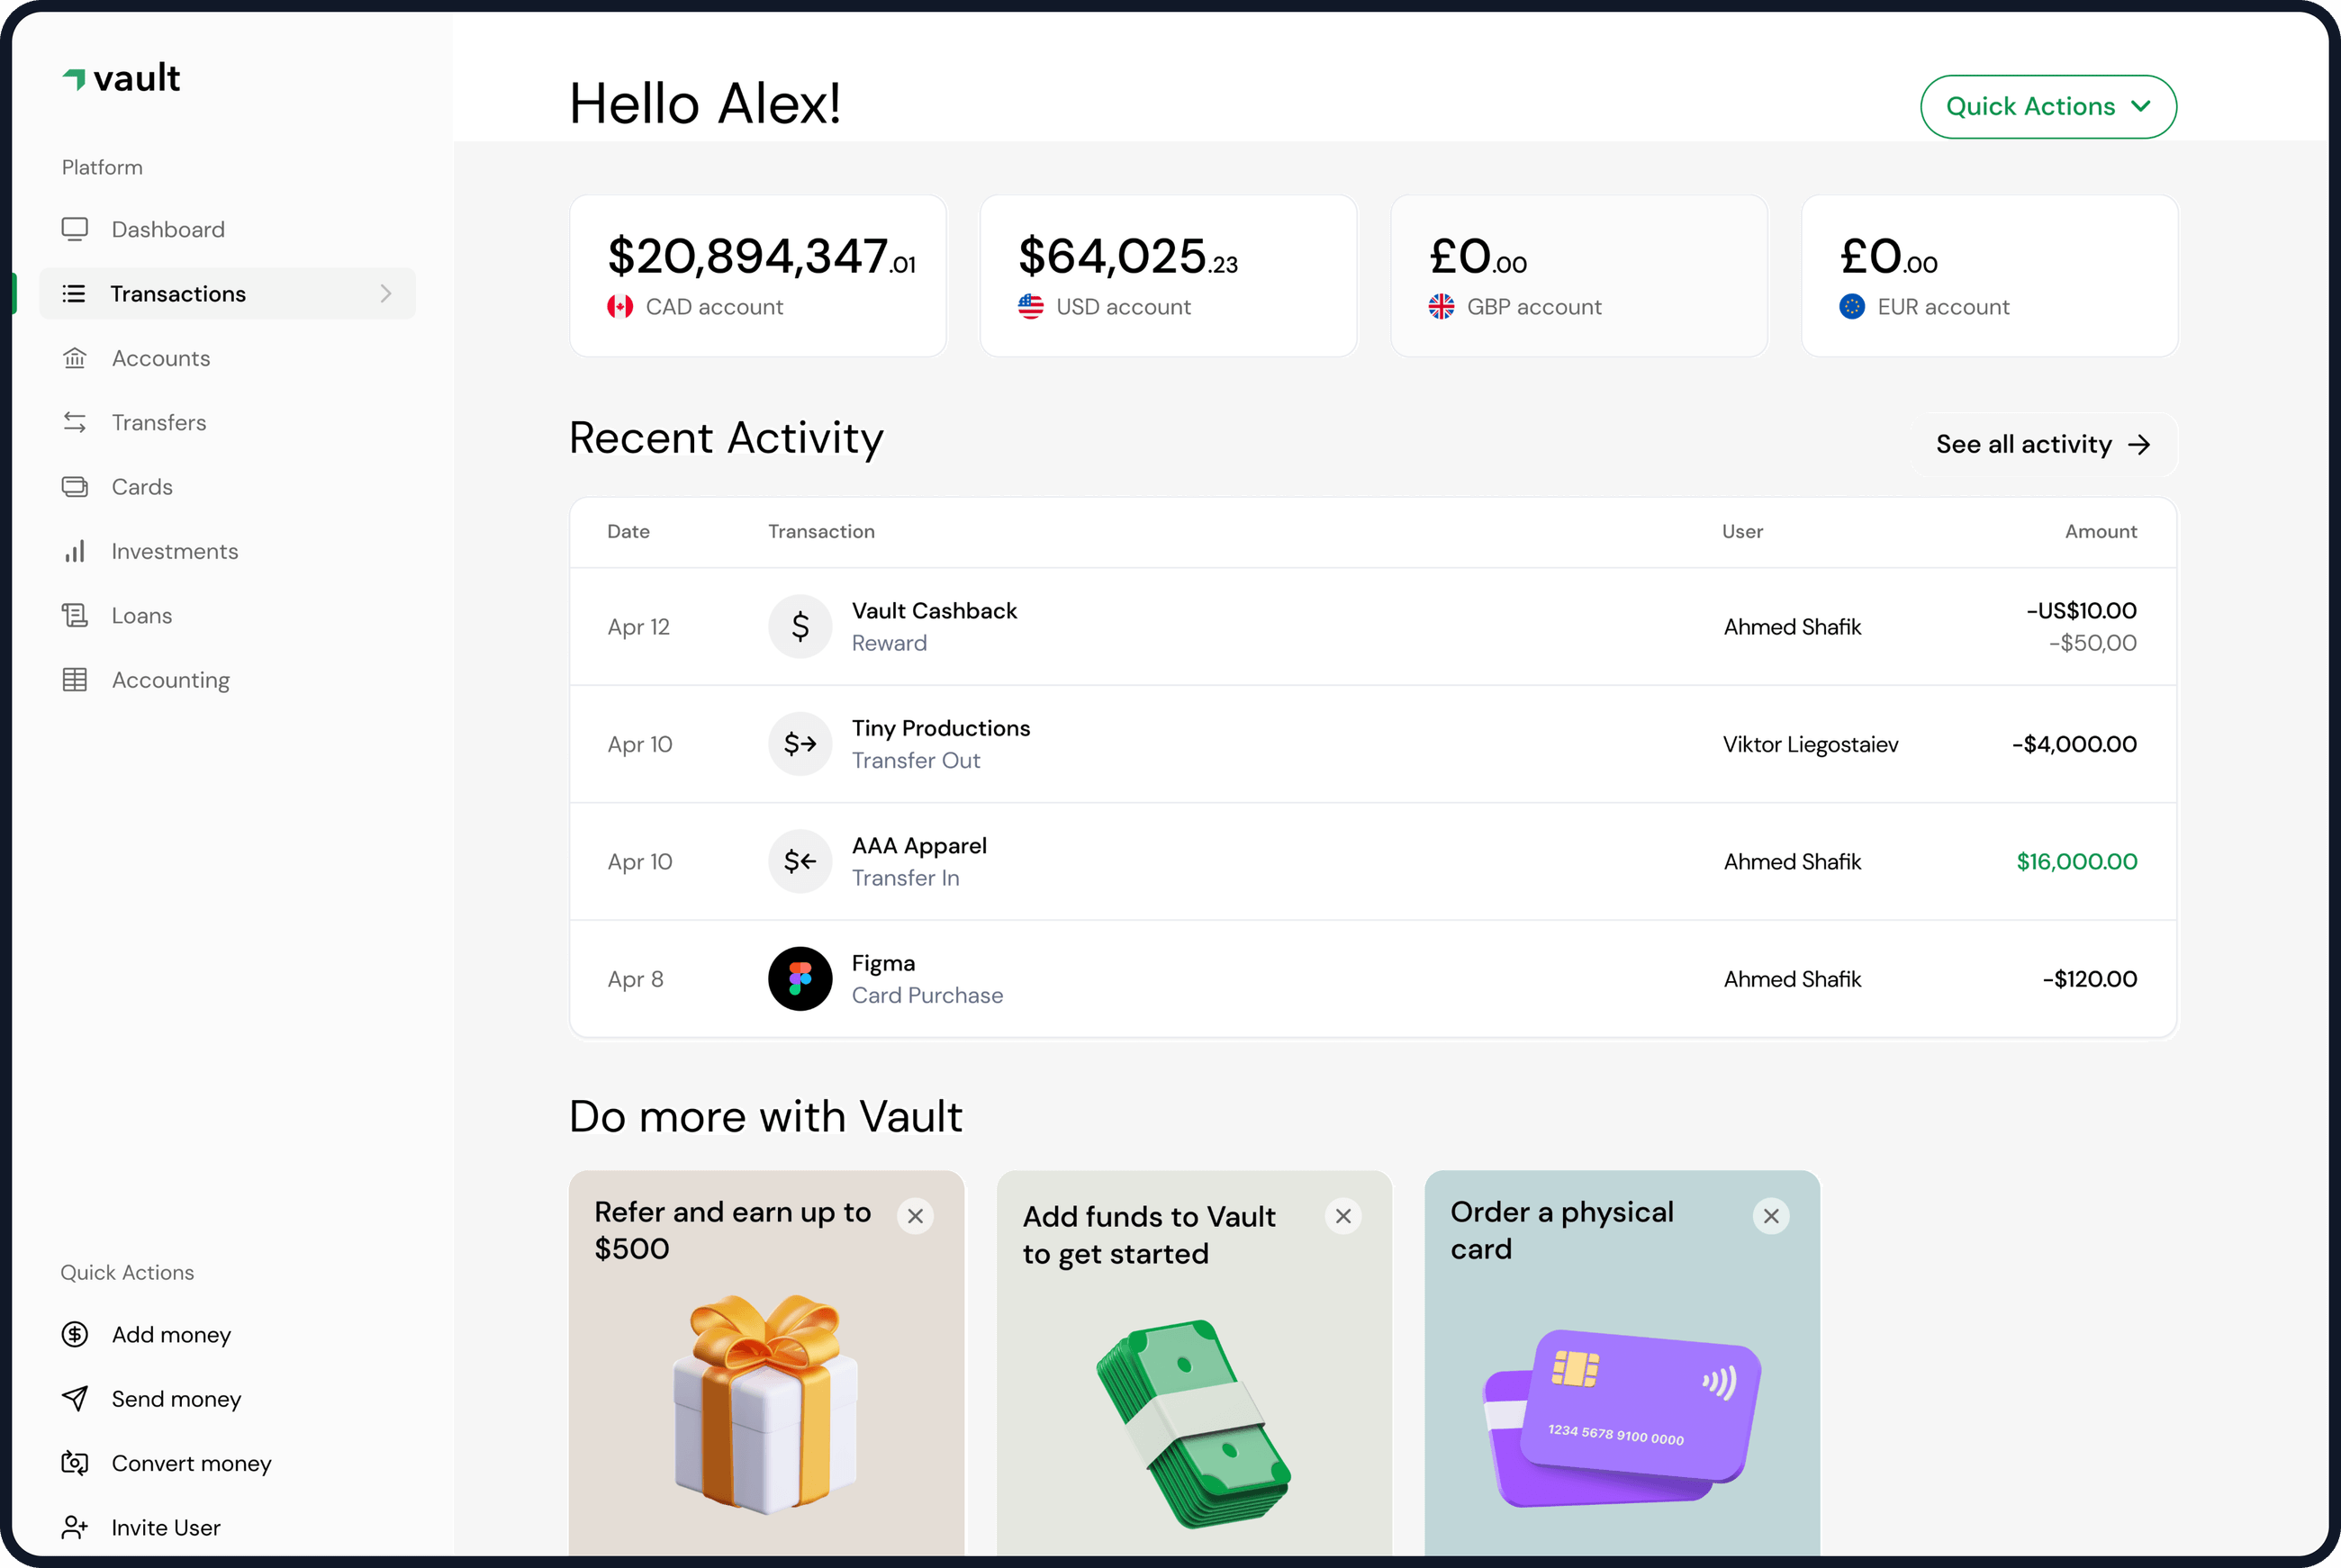This screenshot has width=2341, height=1568.
Task: Open the Cards menu item
Action: pyautogui.click(x=142, y=487)
